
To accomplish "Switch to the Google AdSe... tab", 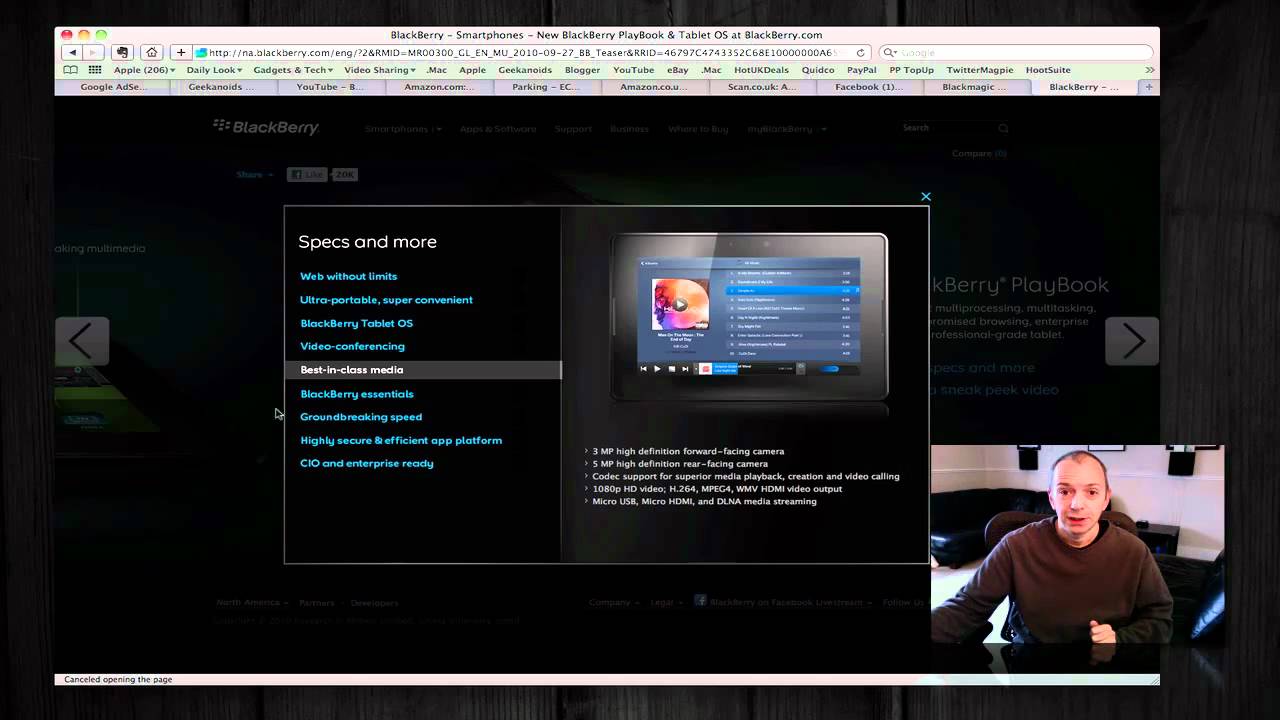I will (113, 87).
